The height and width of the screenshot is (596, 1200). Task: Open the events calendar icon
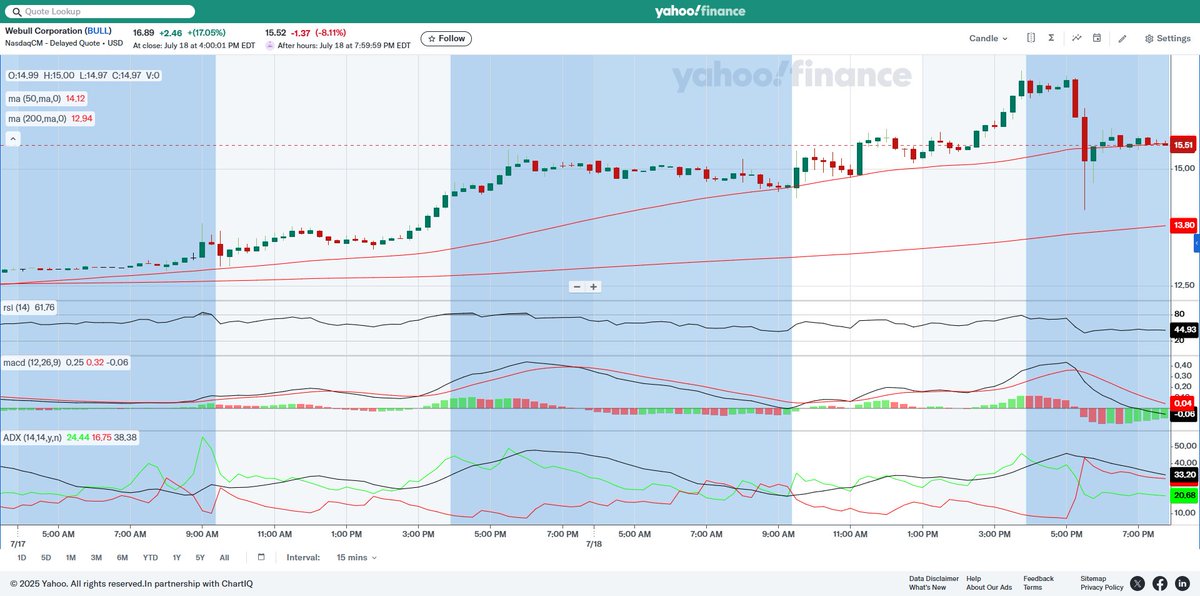1097,38
